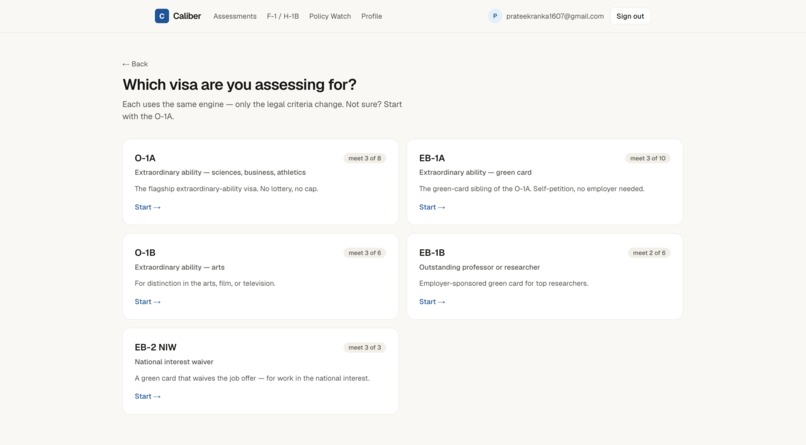Click 'A green card that waives the job offer' description
806x445 pixels.
pyautogui.click(x=252, y=378)
